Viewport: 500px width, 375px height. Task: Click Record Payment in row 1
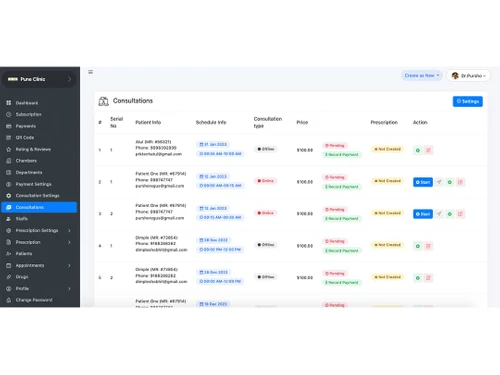pos(342,155)
